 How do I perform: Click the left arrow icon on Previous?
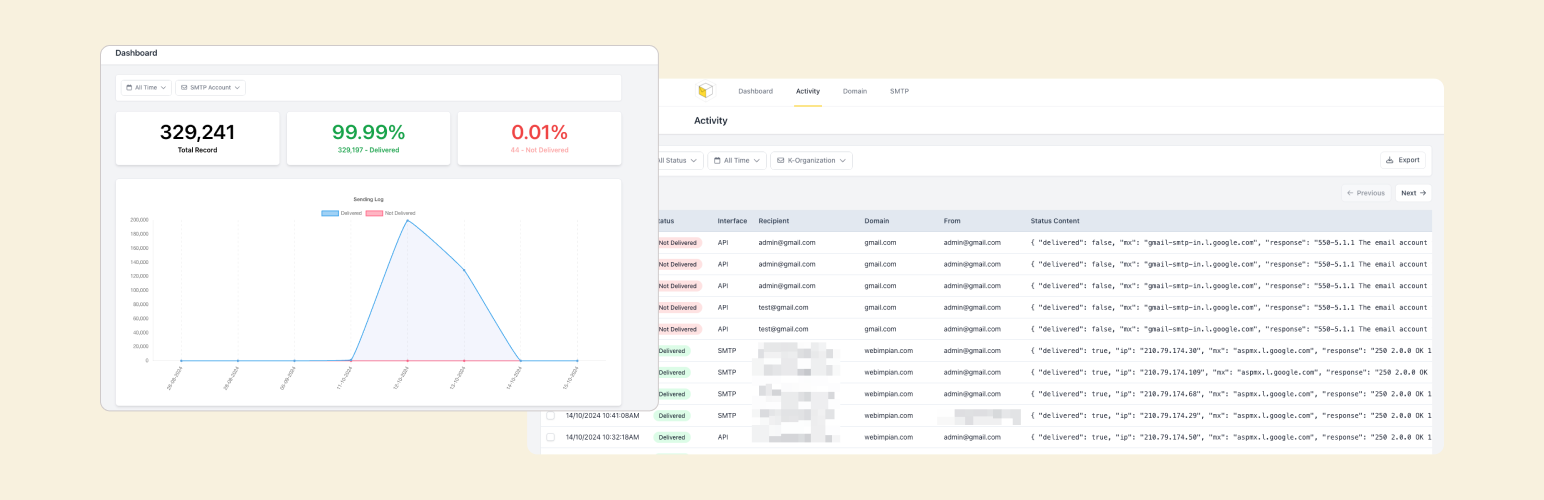pyautogui.click(x=1350, y=193)
